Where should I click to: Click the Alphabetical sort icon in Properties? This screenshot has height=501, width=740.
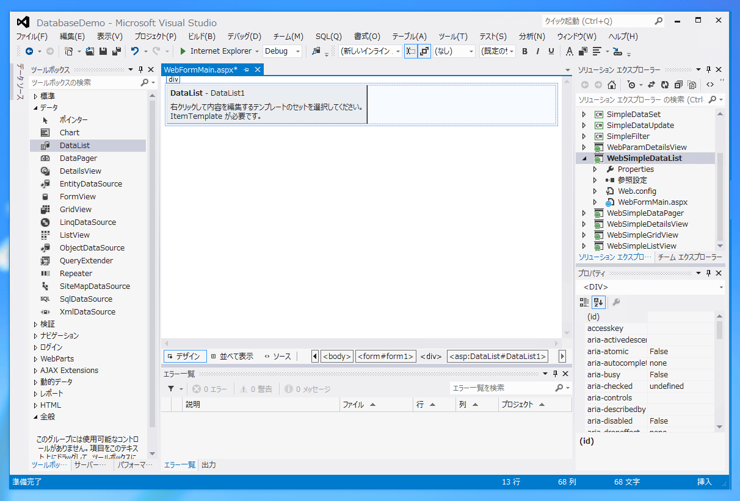(598, 302)
